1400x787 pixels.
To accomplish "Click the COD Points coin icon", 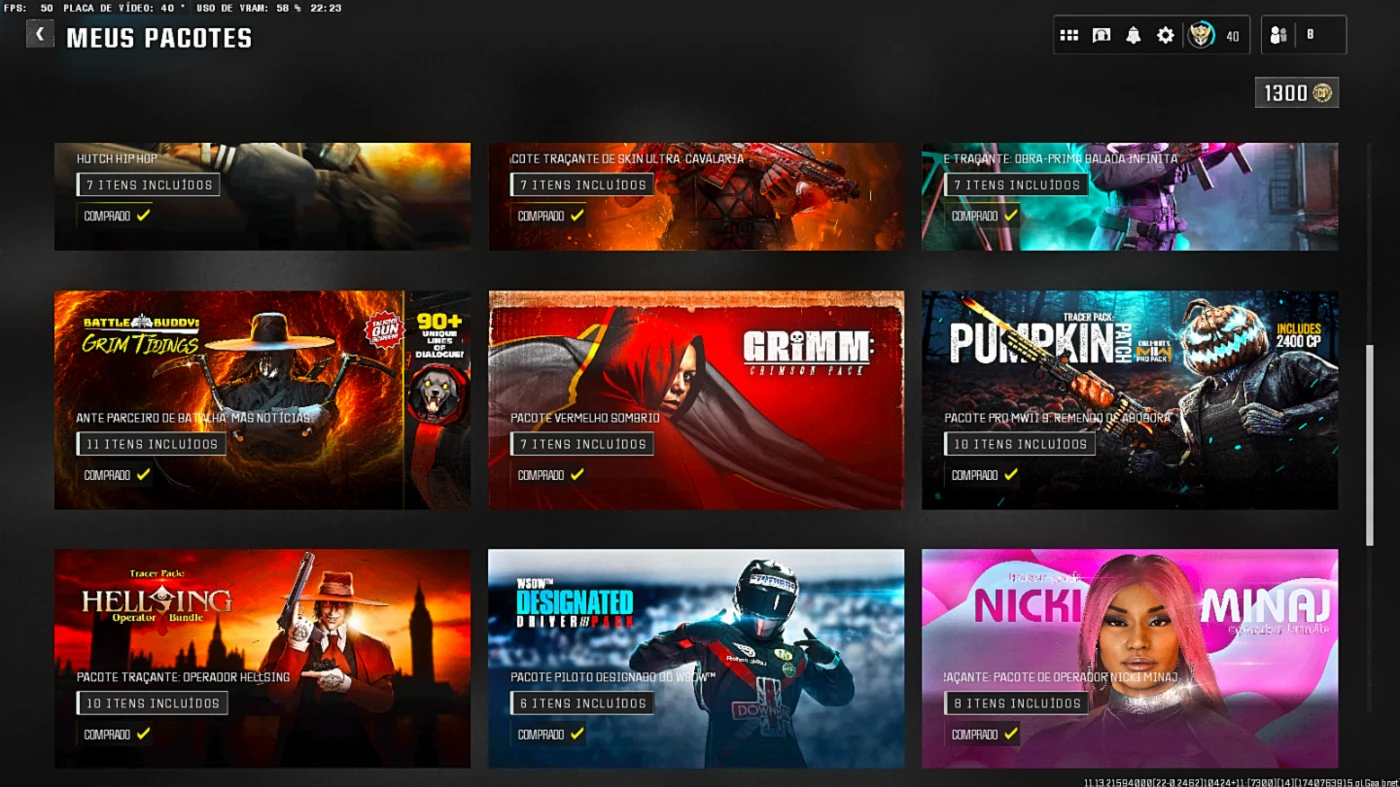I will [1323, 93].
